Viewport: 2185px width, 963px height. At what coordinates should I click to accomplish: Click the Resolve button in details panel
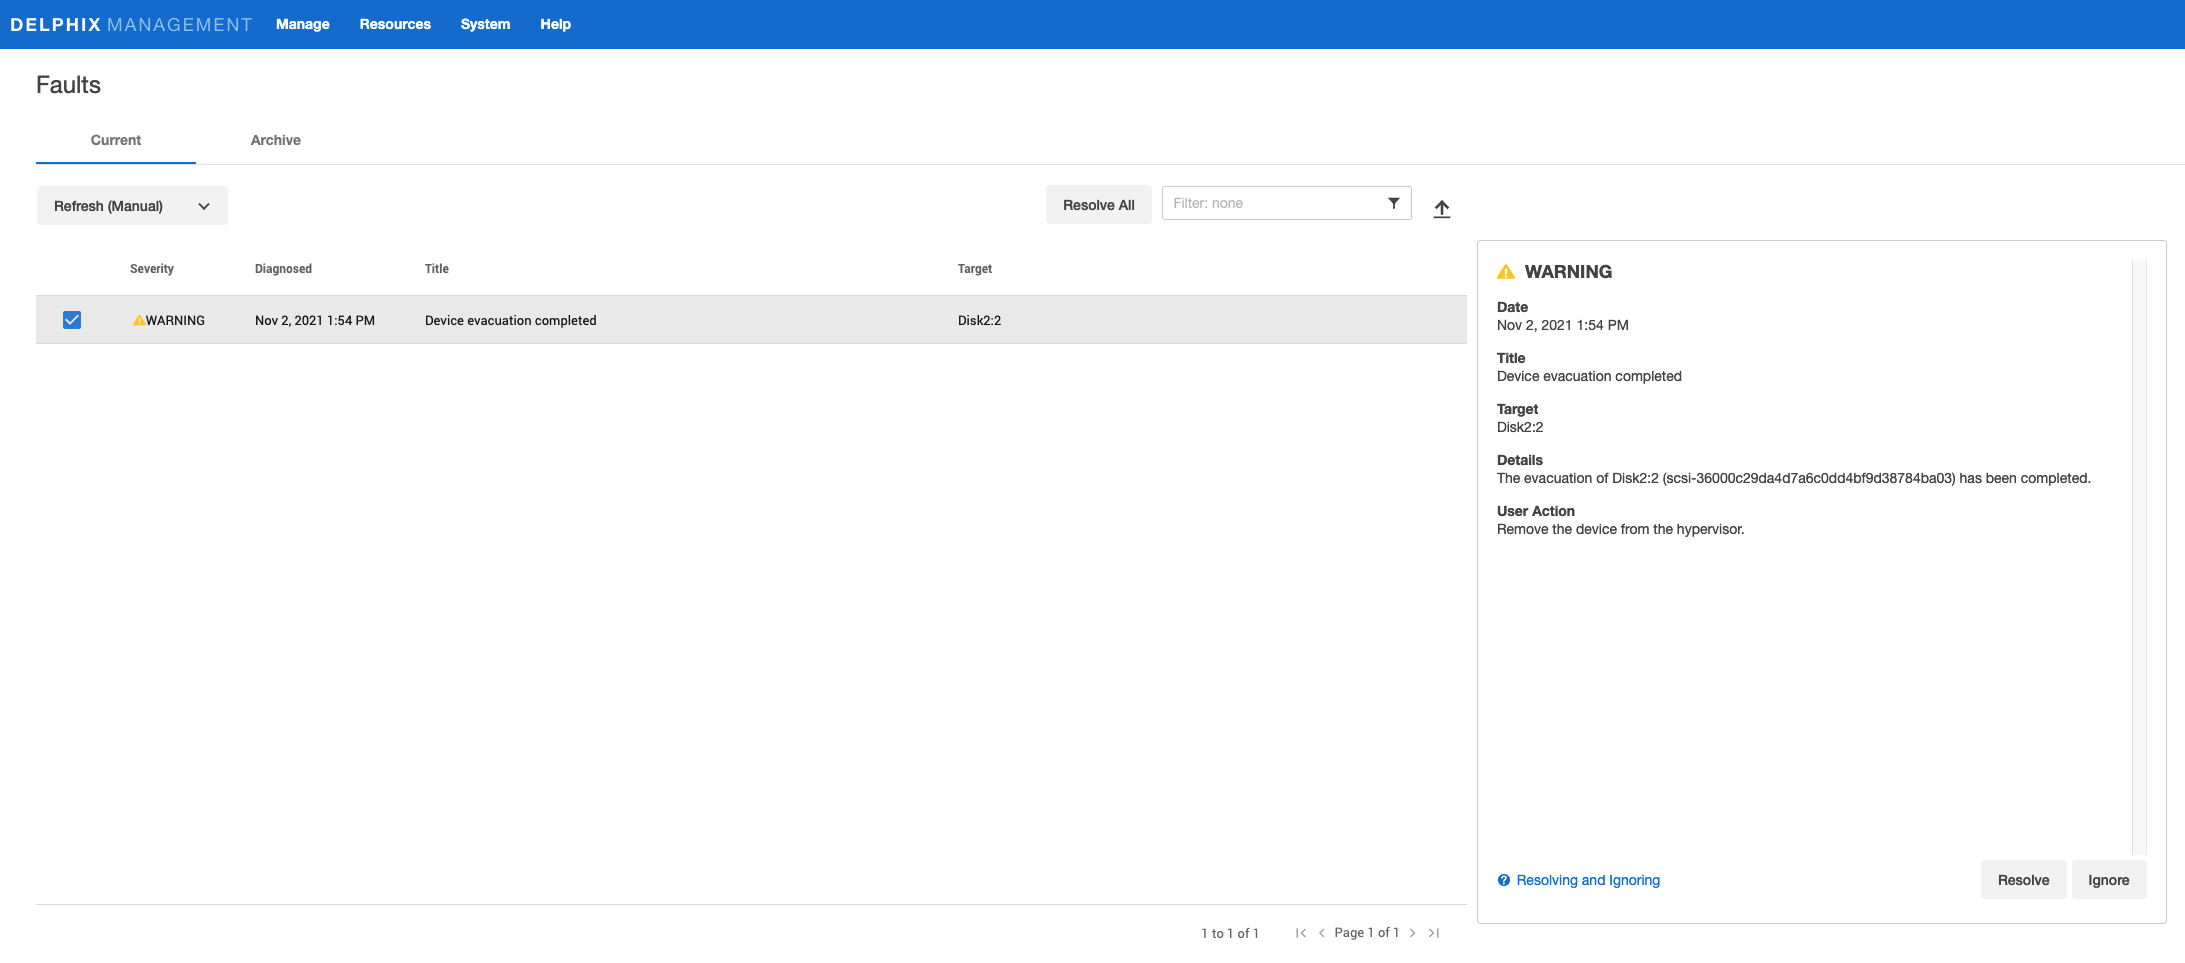click(2023, 880)
